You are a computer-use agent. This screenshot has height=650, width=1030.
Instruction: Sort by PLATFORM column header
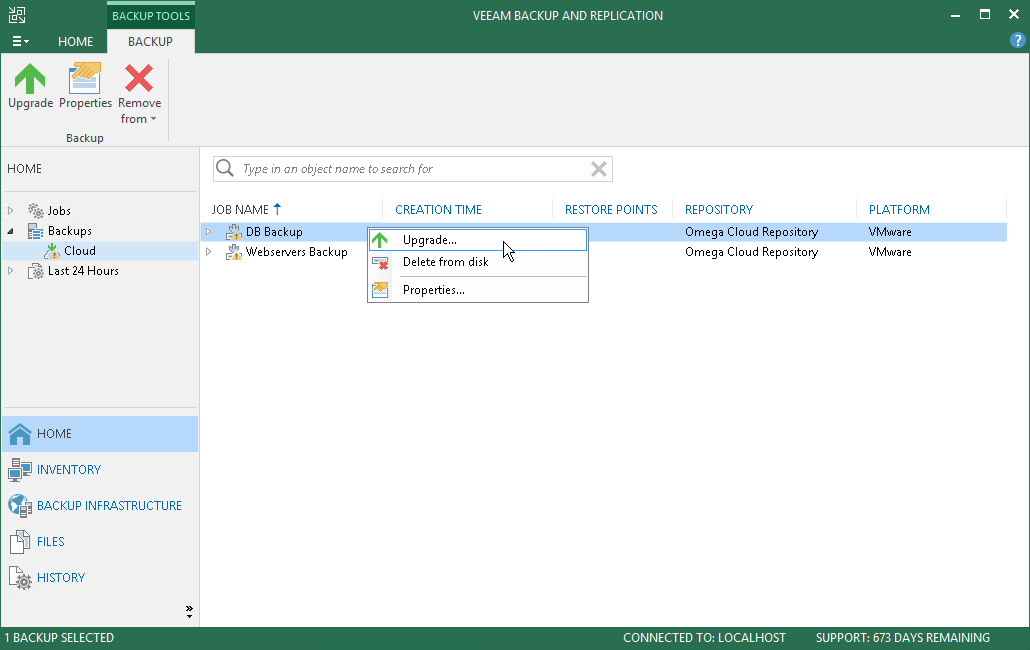click(899, 209)
